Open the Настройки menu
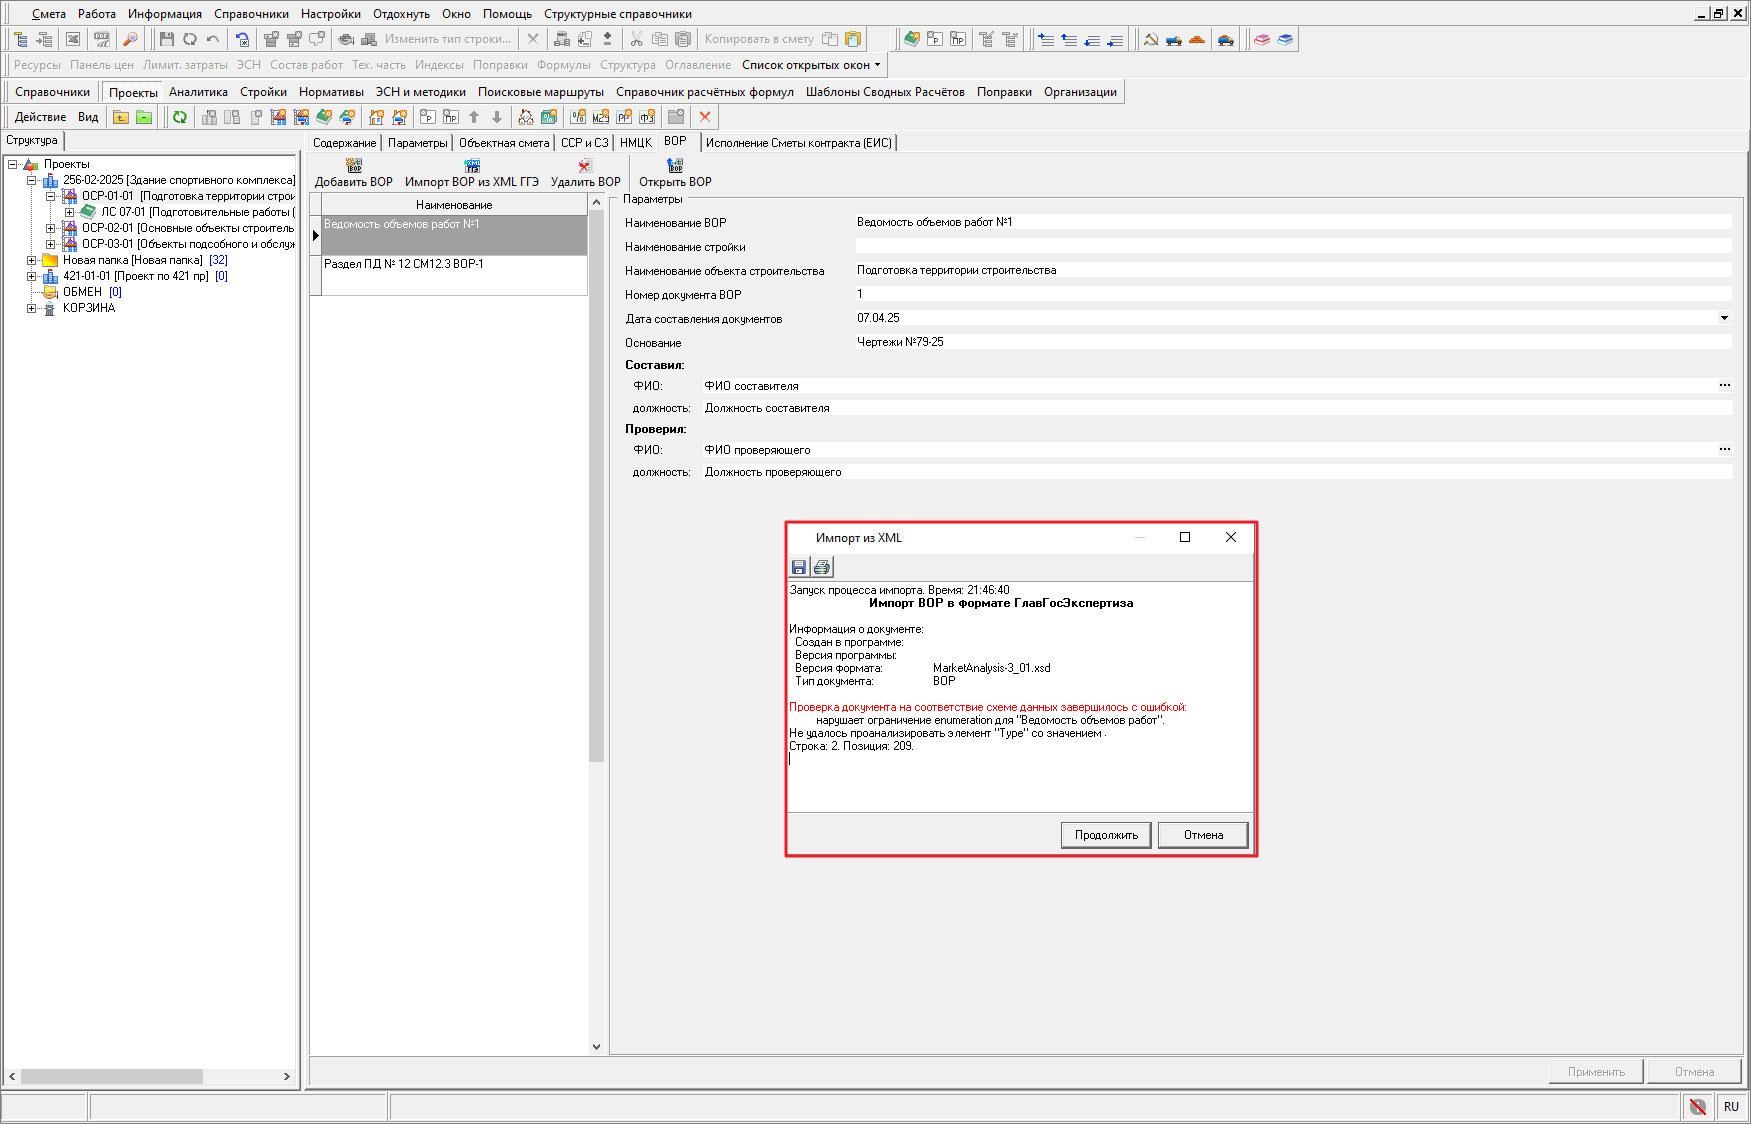 pyautogui.click(x=330, y=14)
